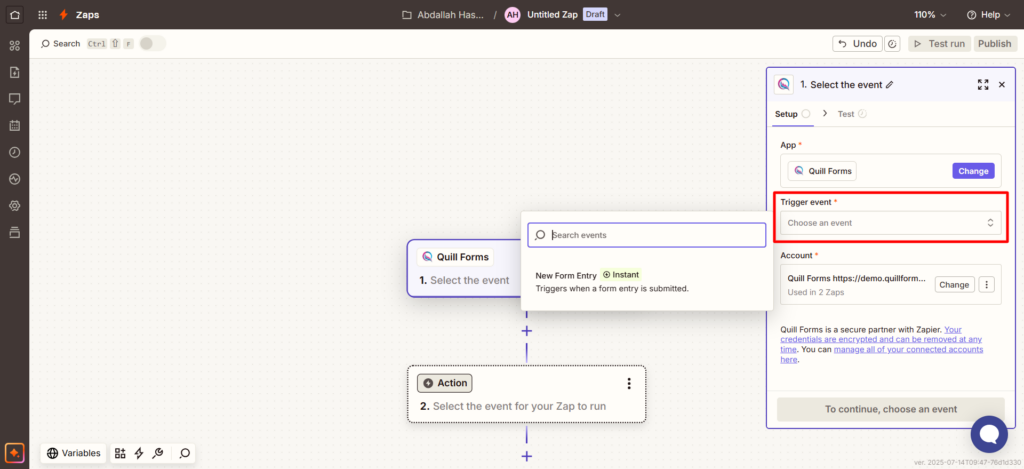Click the add-apps grid icon in bottom toolbar

coord(120,453)
